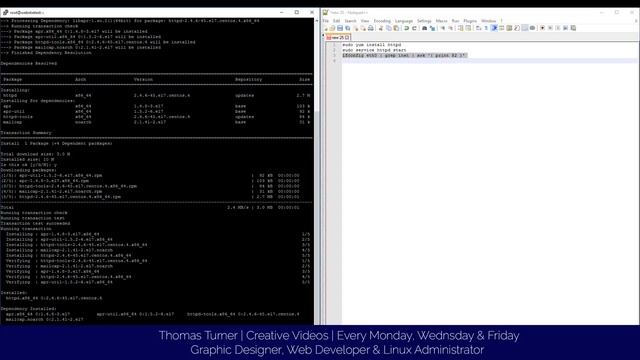The height and width of the screenshot is (360, 640).
Task: Click the Redo toolbar icon
Action: pyautogui.click(x=414, y=28)
